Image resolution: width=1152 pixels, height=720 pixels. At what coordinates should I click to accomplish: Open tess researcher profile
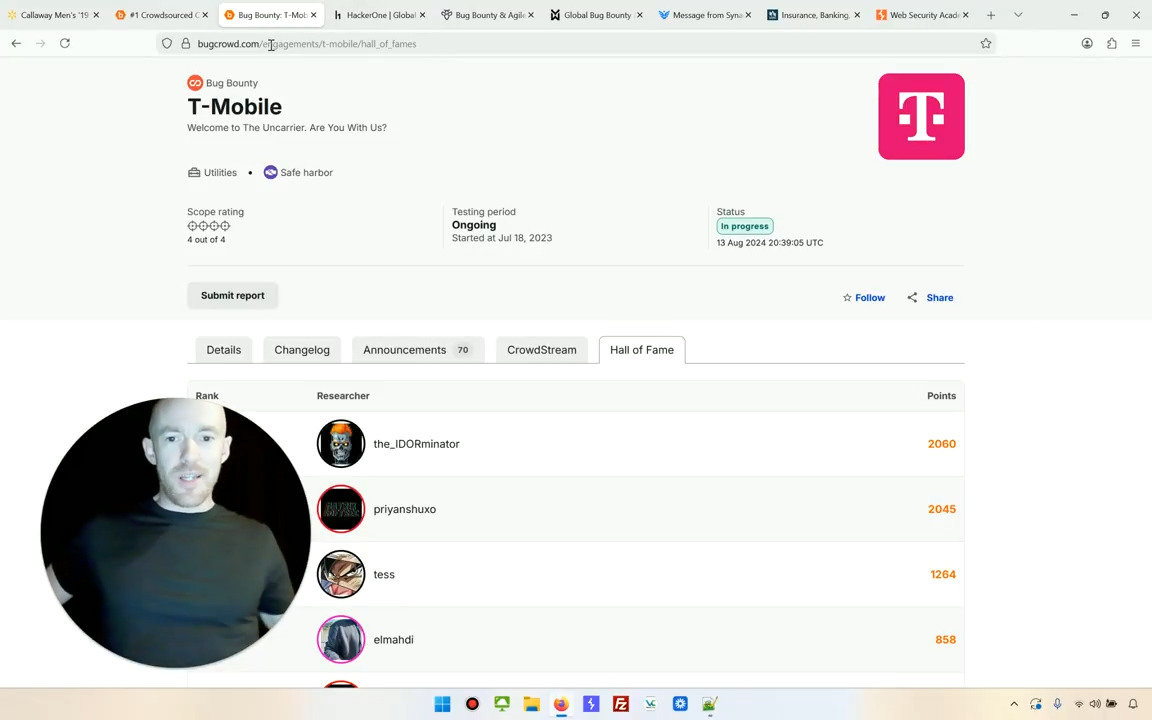pos(384,575)
